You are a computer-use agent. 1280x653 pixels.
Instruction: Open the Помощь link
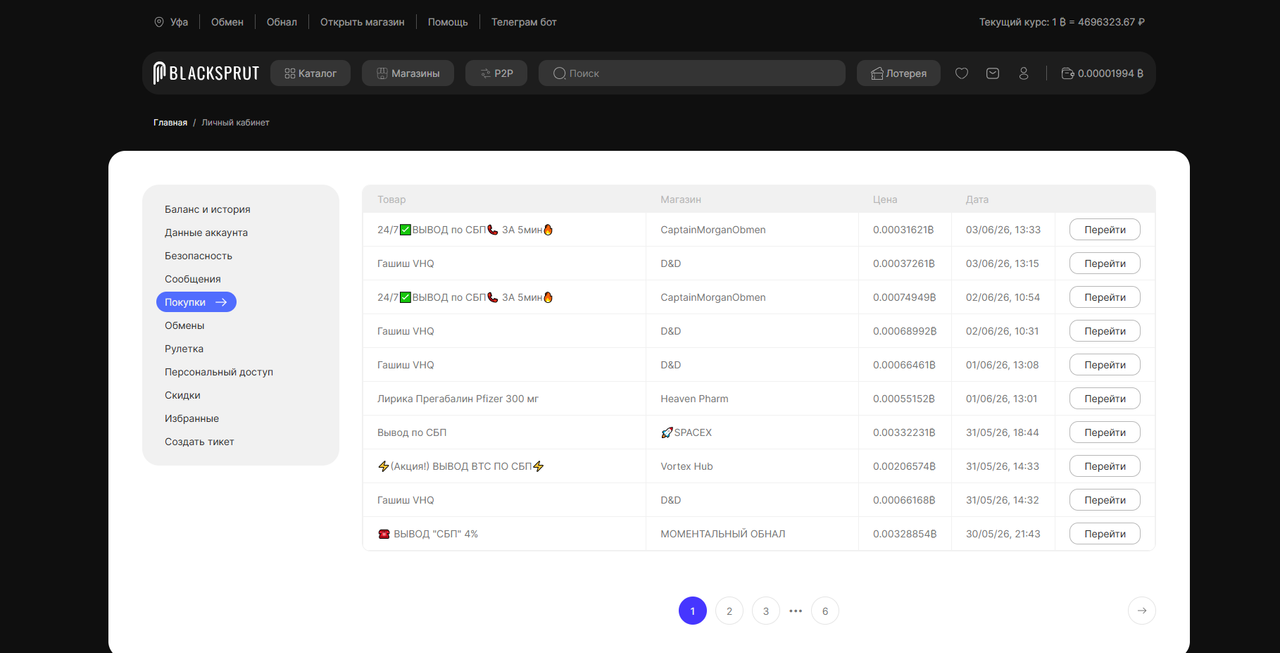pos(447,22)
